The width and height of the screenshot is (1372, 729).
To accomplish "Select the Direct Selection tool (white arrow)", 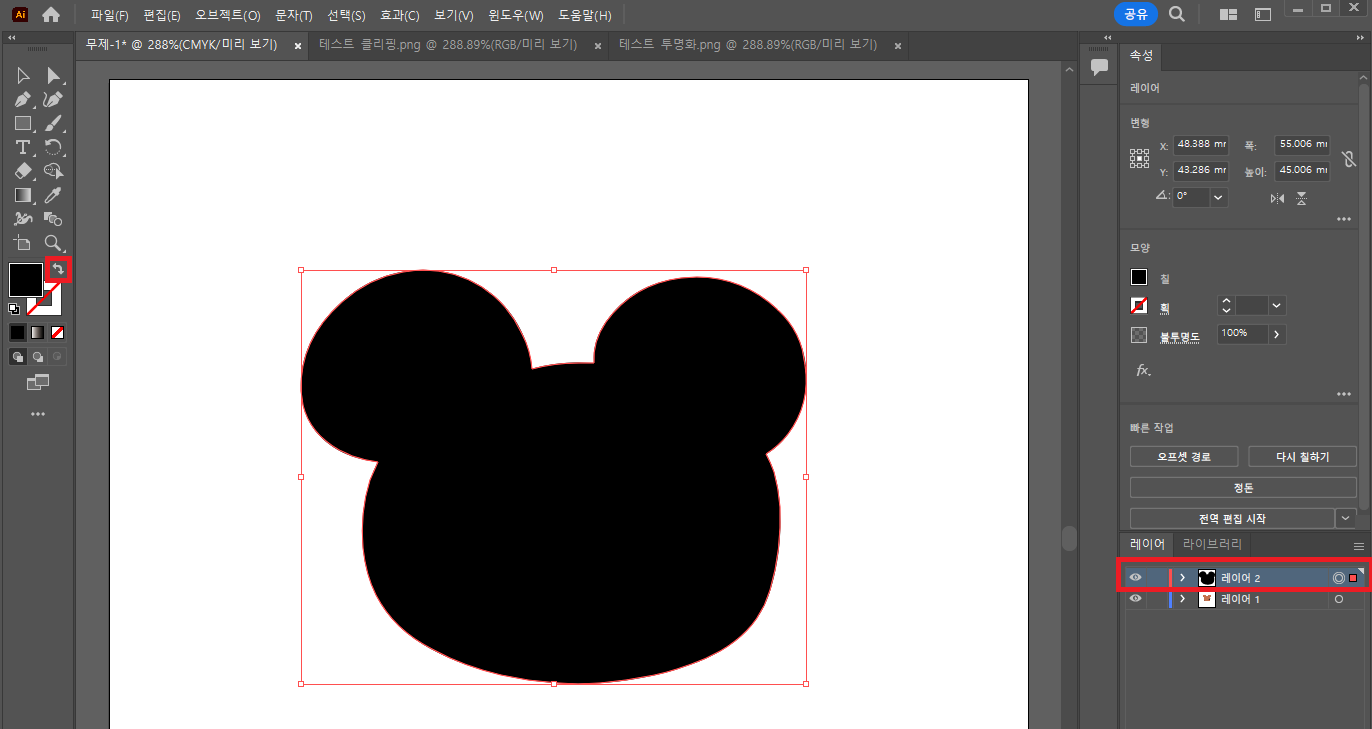I will (x=53, y=76).
